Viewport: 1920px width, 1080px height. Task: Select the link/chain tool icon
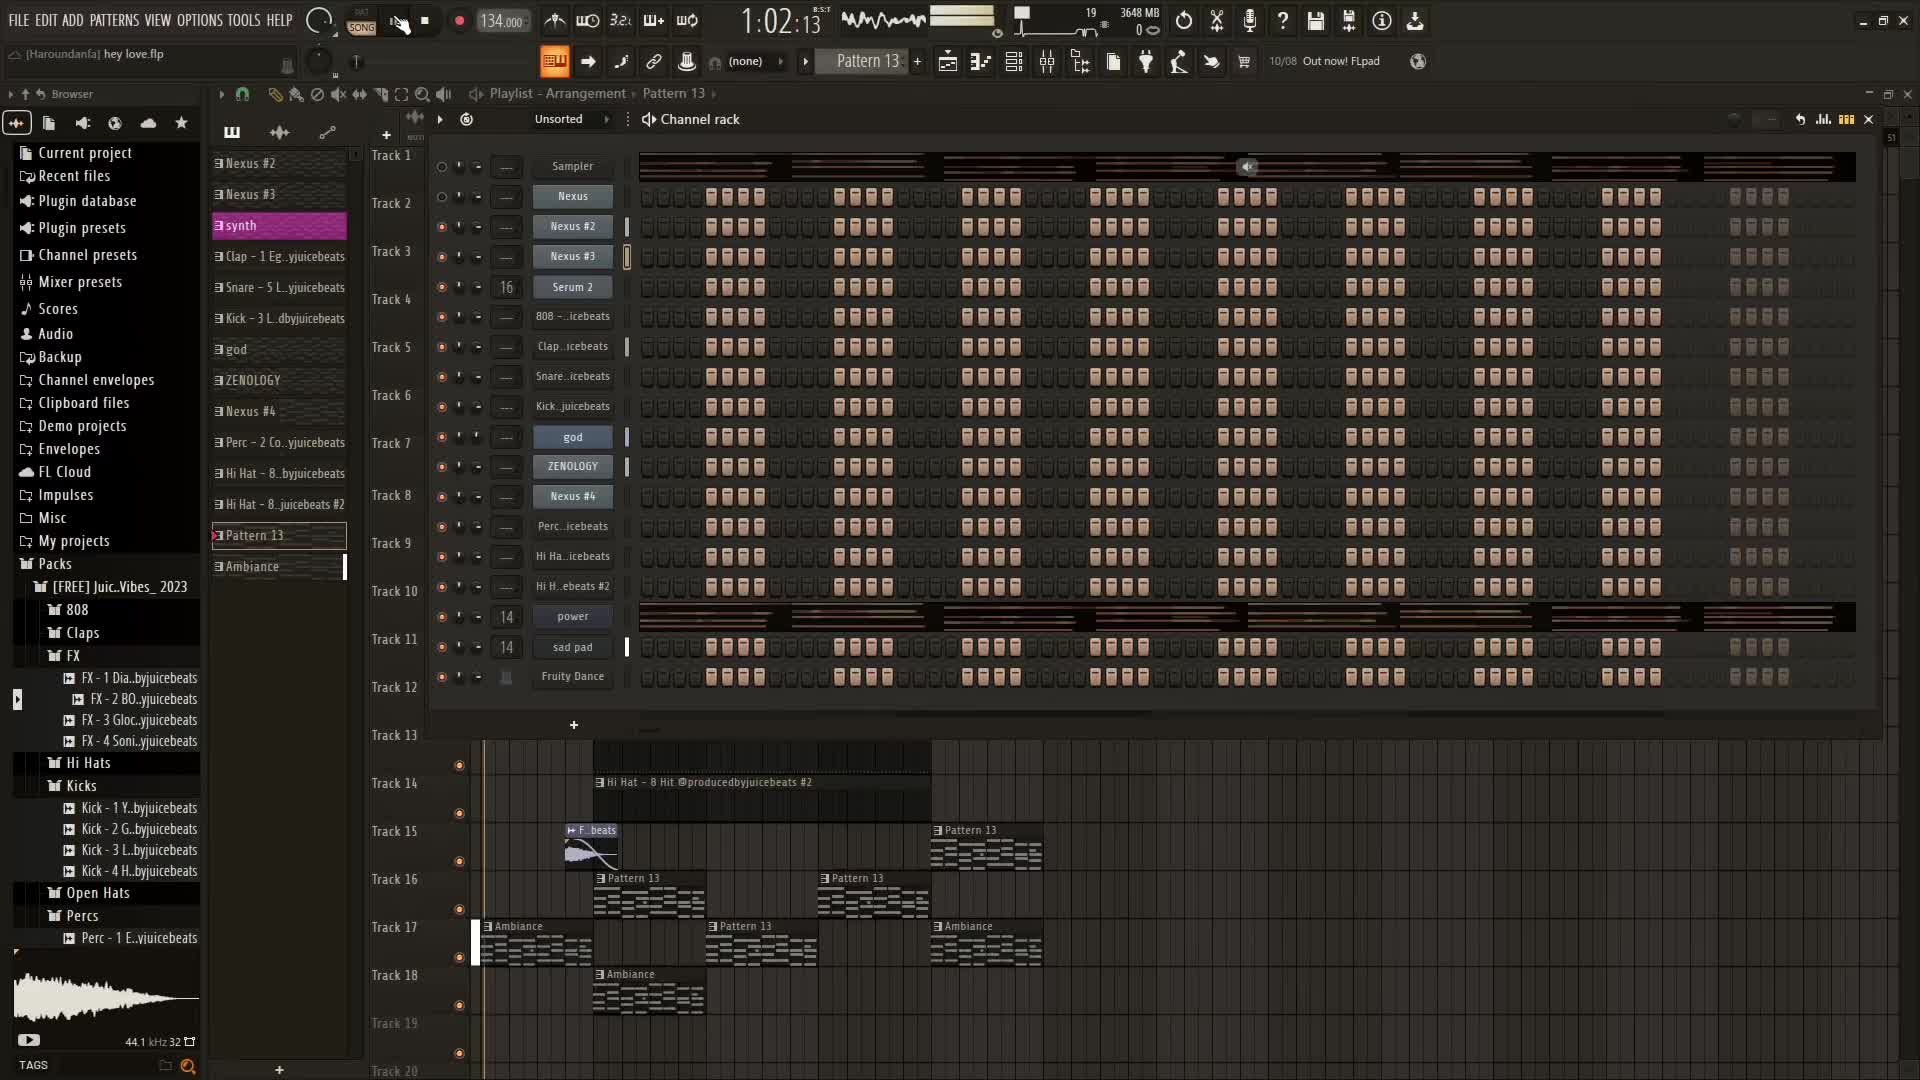click(x=654, y=62)
